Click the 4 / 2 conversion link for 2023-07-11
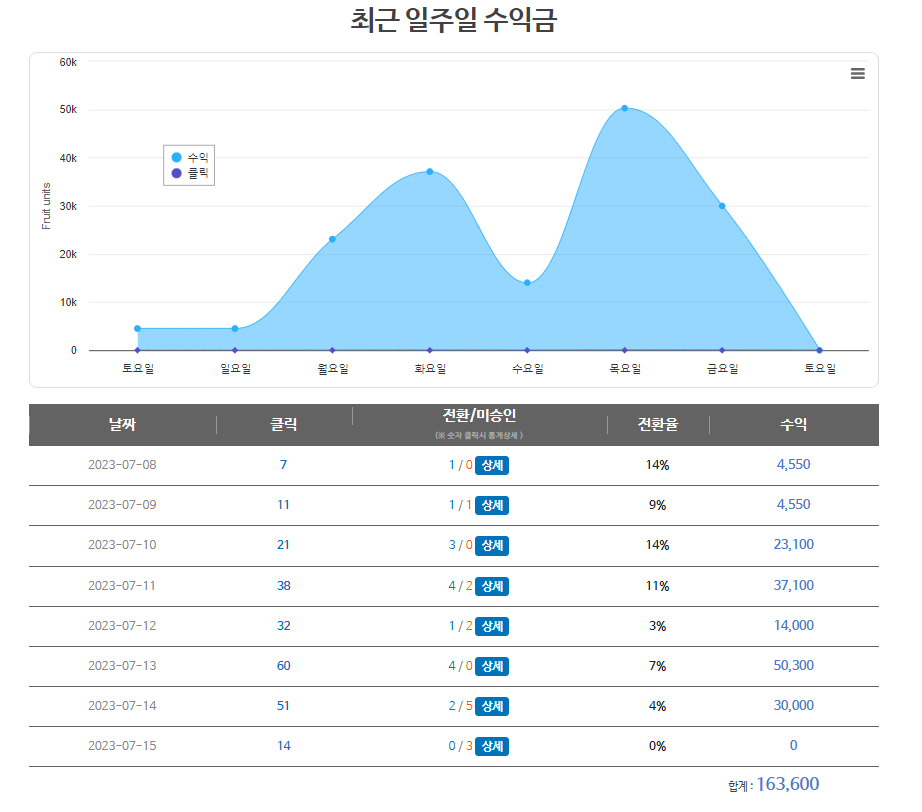 (459, 585)
